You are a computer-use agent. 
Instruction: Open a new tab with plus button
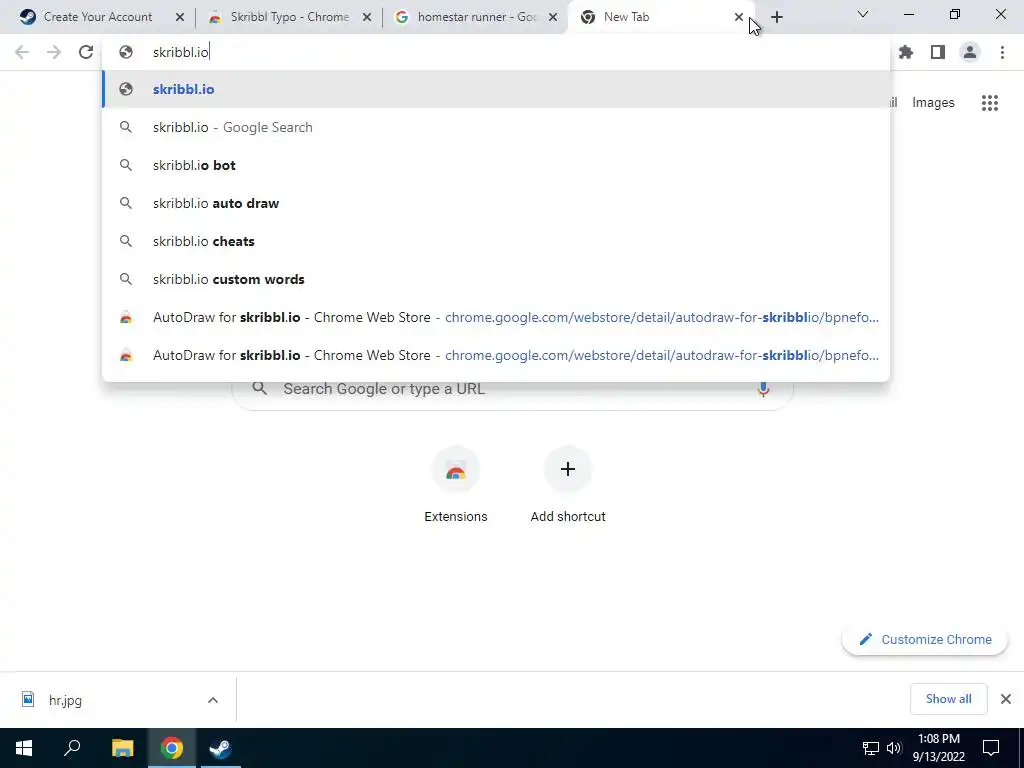tap(776, 17)
